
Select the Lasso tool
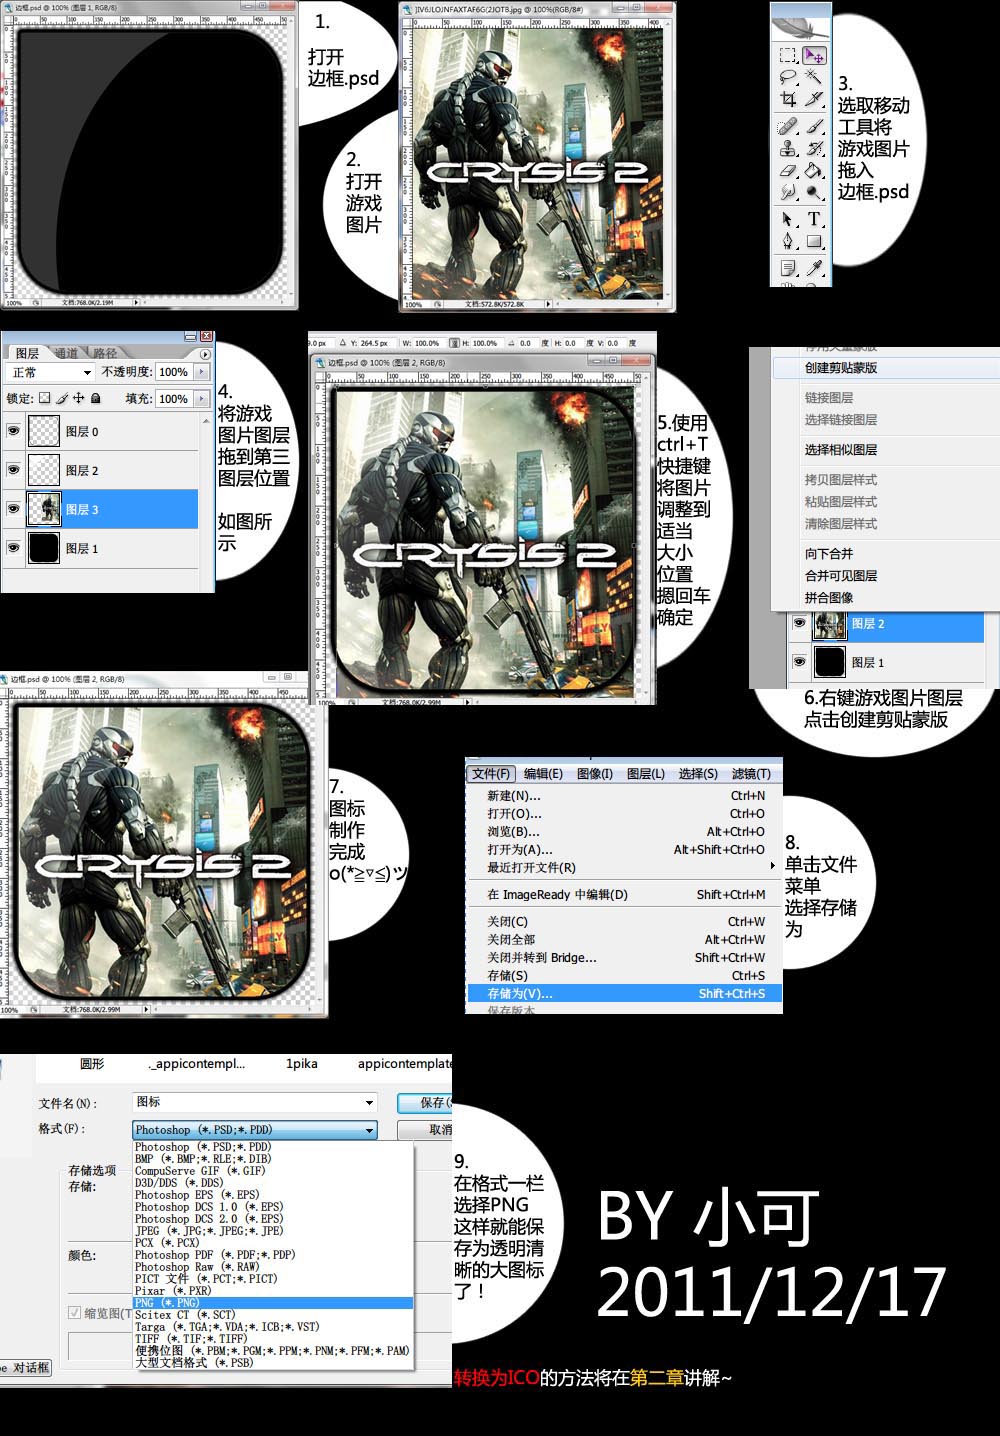coord(788,77)
